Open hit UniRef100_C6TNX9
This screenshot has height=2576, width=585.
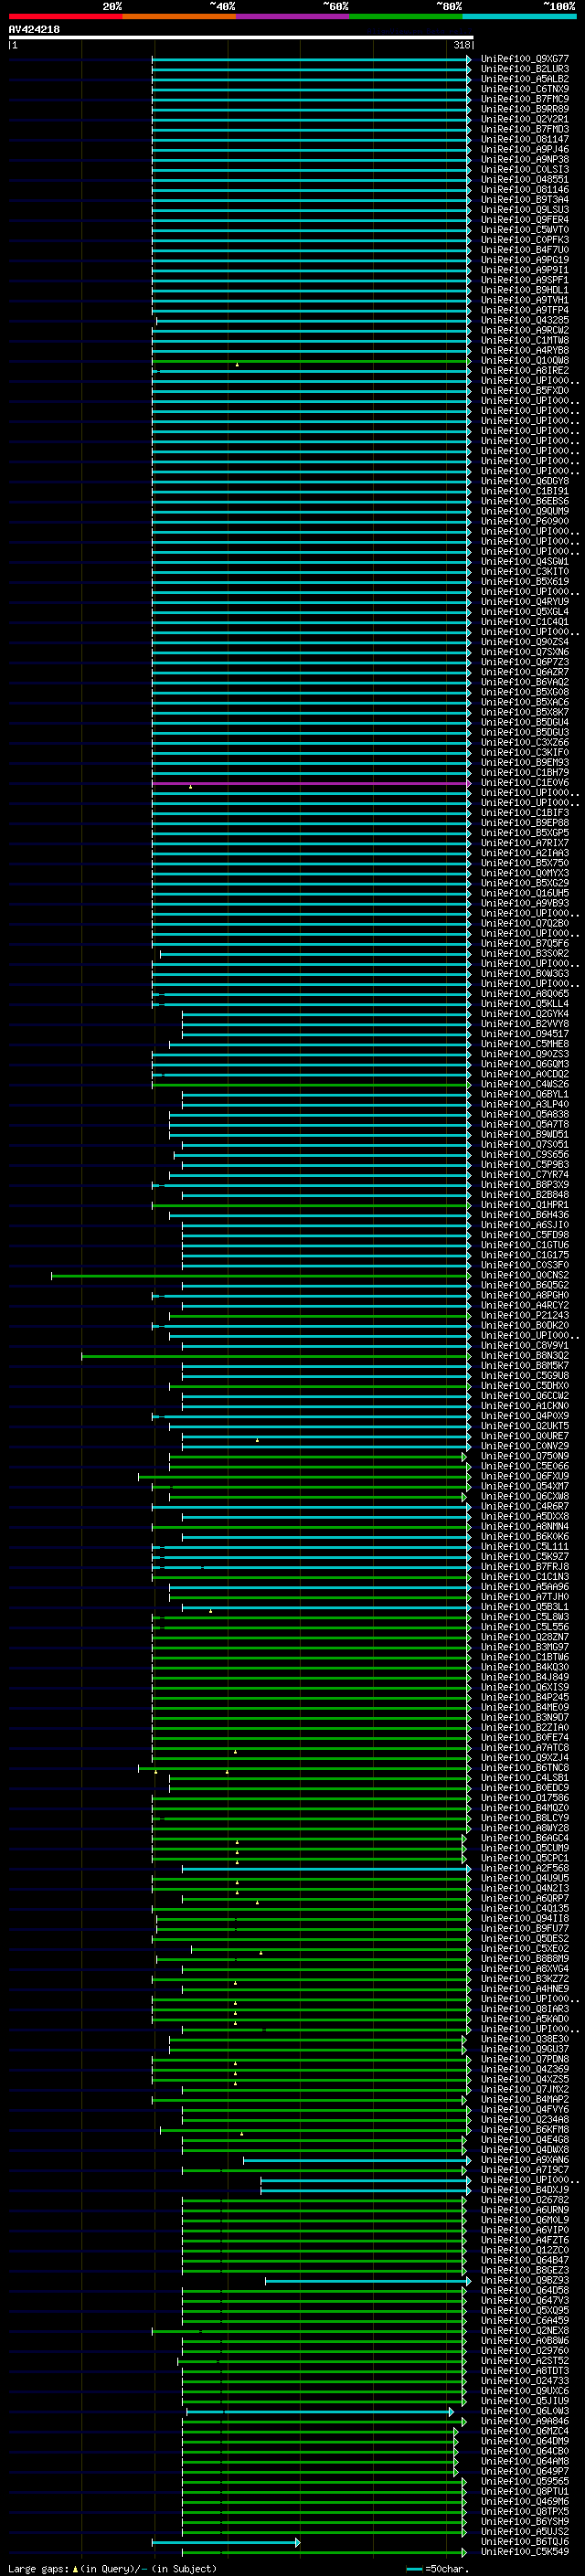click(x=524, y=89)
